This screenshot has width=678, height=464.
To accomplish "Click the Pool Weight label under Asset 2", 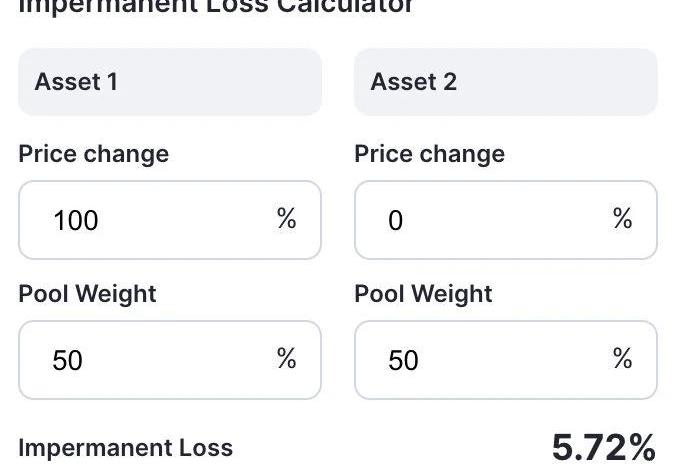I will pos(424,294).
